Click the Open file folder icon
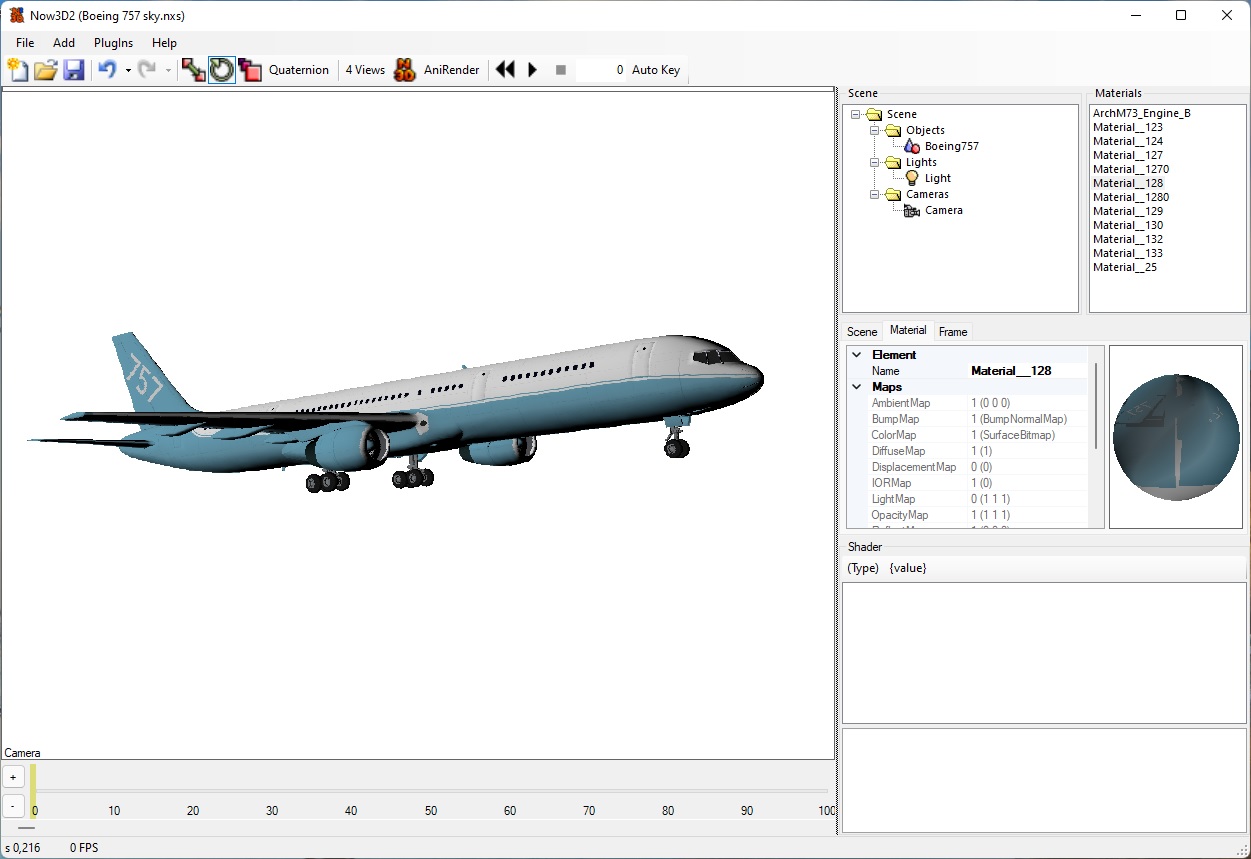1251x859 pixels. point(46,70)
